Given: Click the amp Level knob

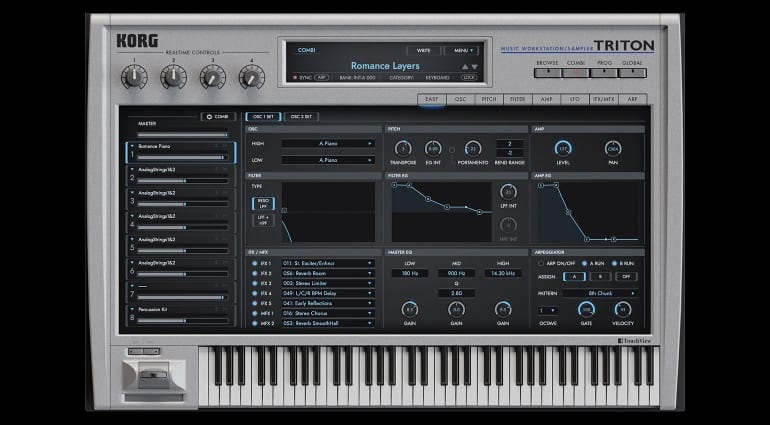Looking at the screenshot, I should pos(563,148).
